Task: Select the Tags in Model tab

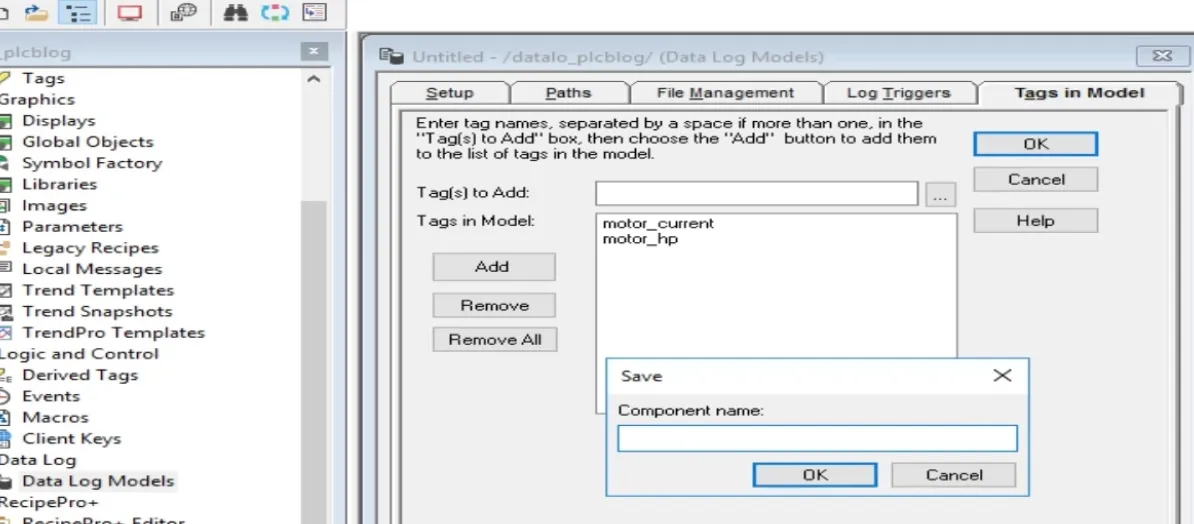Action: click(1079, 93)
